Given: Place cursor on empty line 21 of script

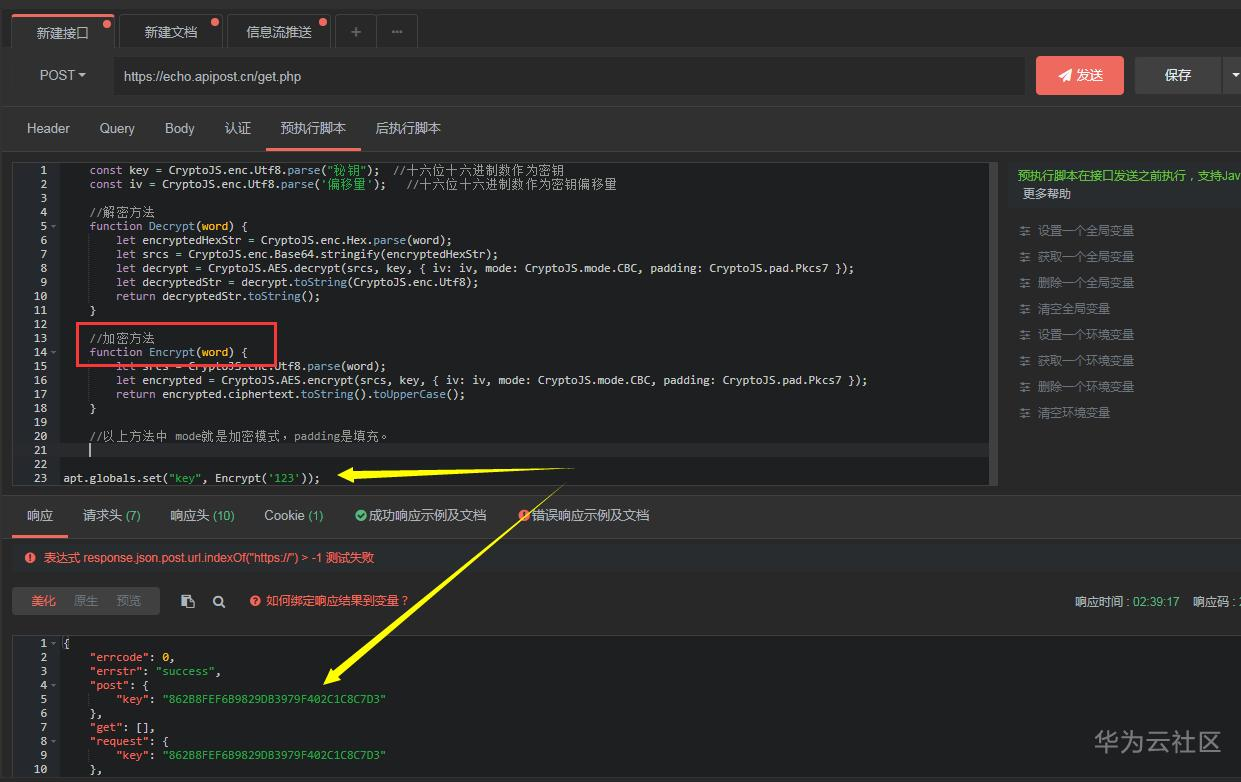Looking at the screenshot, I should click(x=524, y=450).
